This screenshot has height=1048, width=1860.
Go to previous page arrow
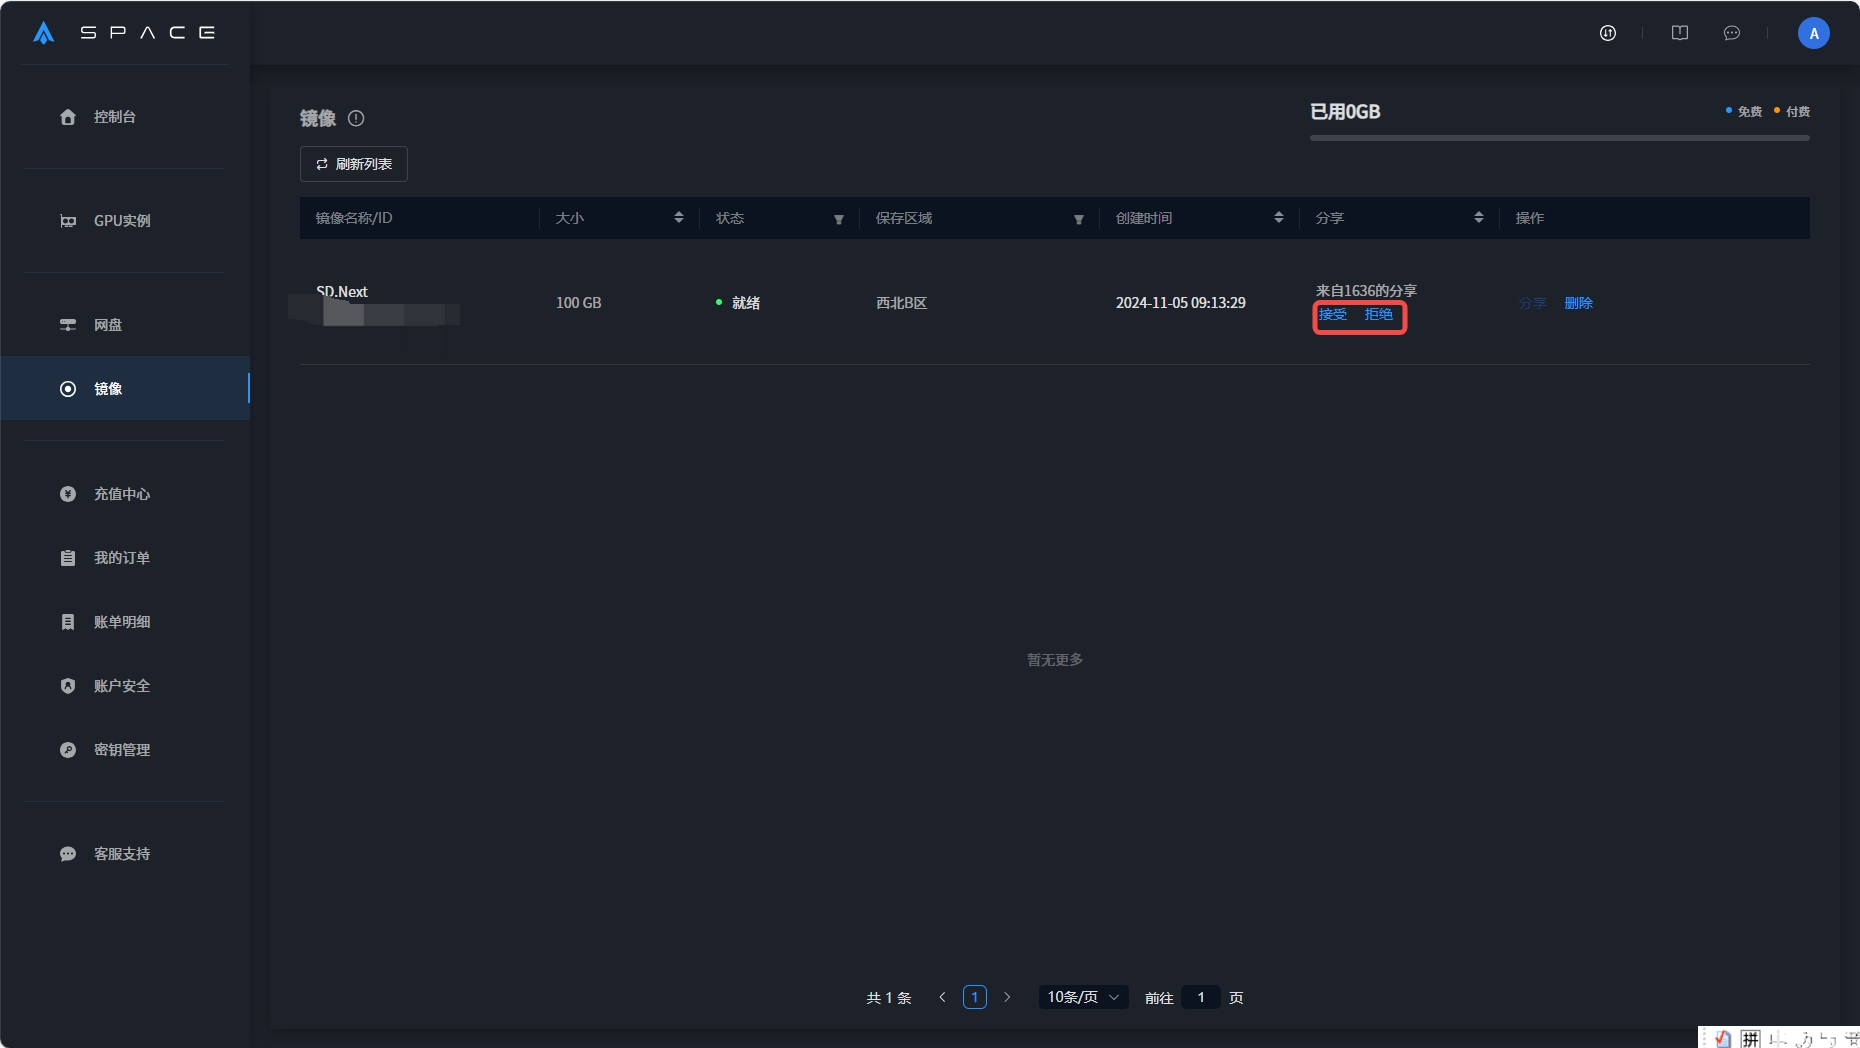click(942, 997)
